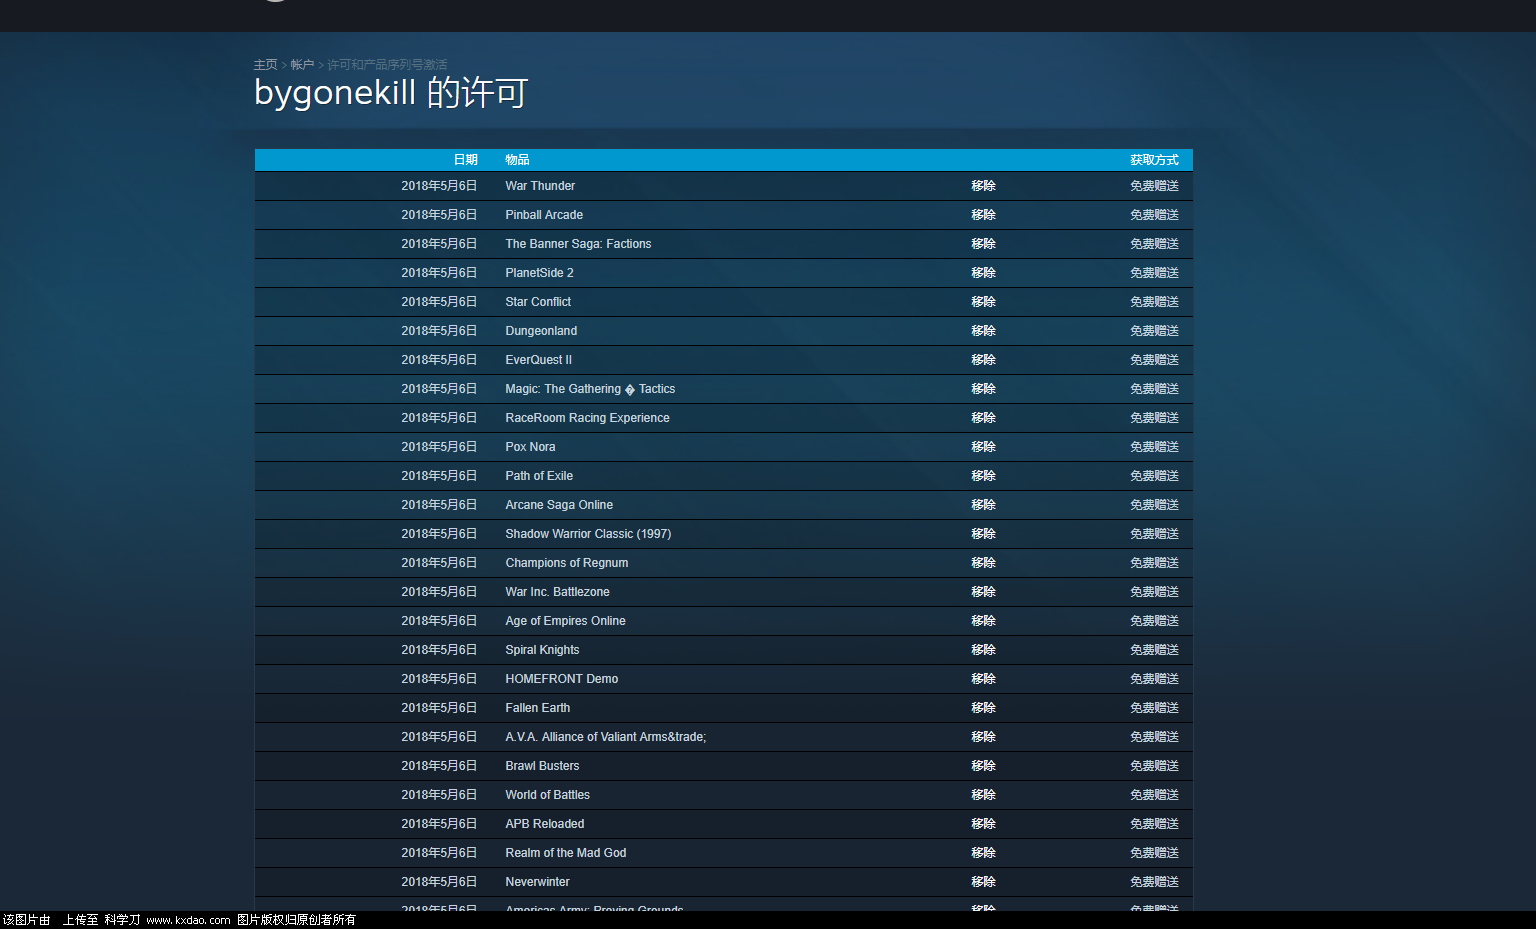Click 移除 for Shadow Warrior Classic (1997)
The image size is (1536, 929).
(983, 534)
